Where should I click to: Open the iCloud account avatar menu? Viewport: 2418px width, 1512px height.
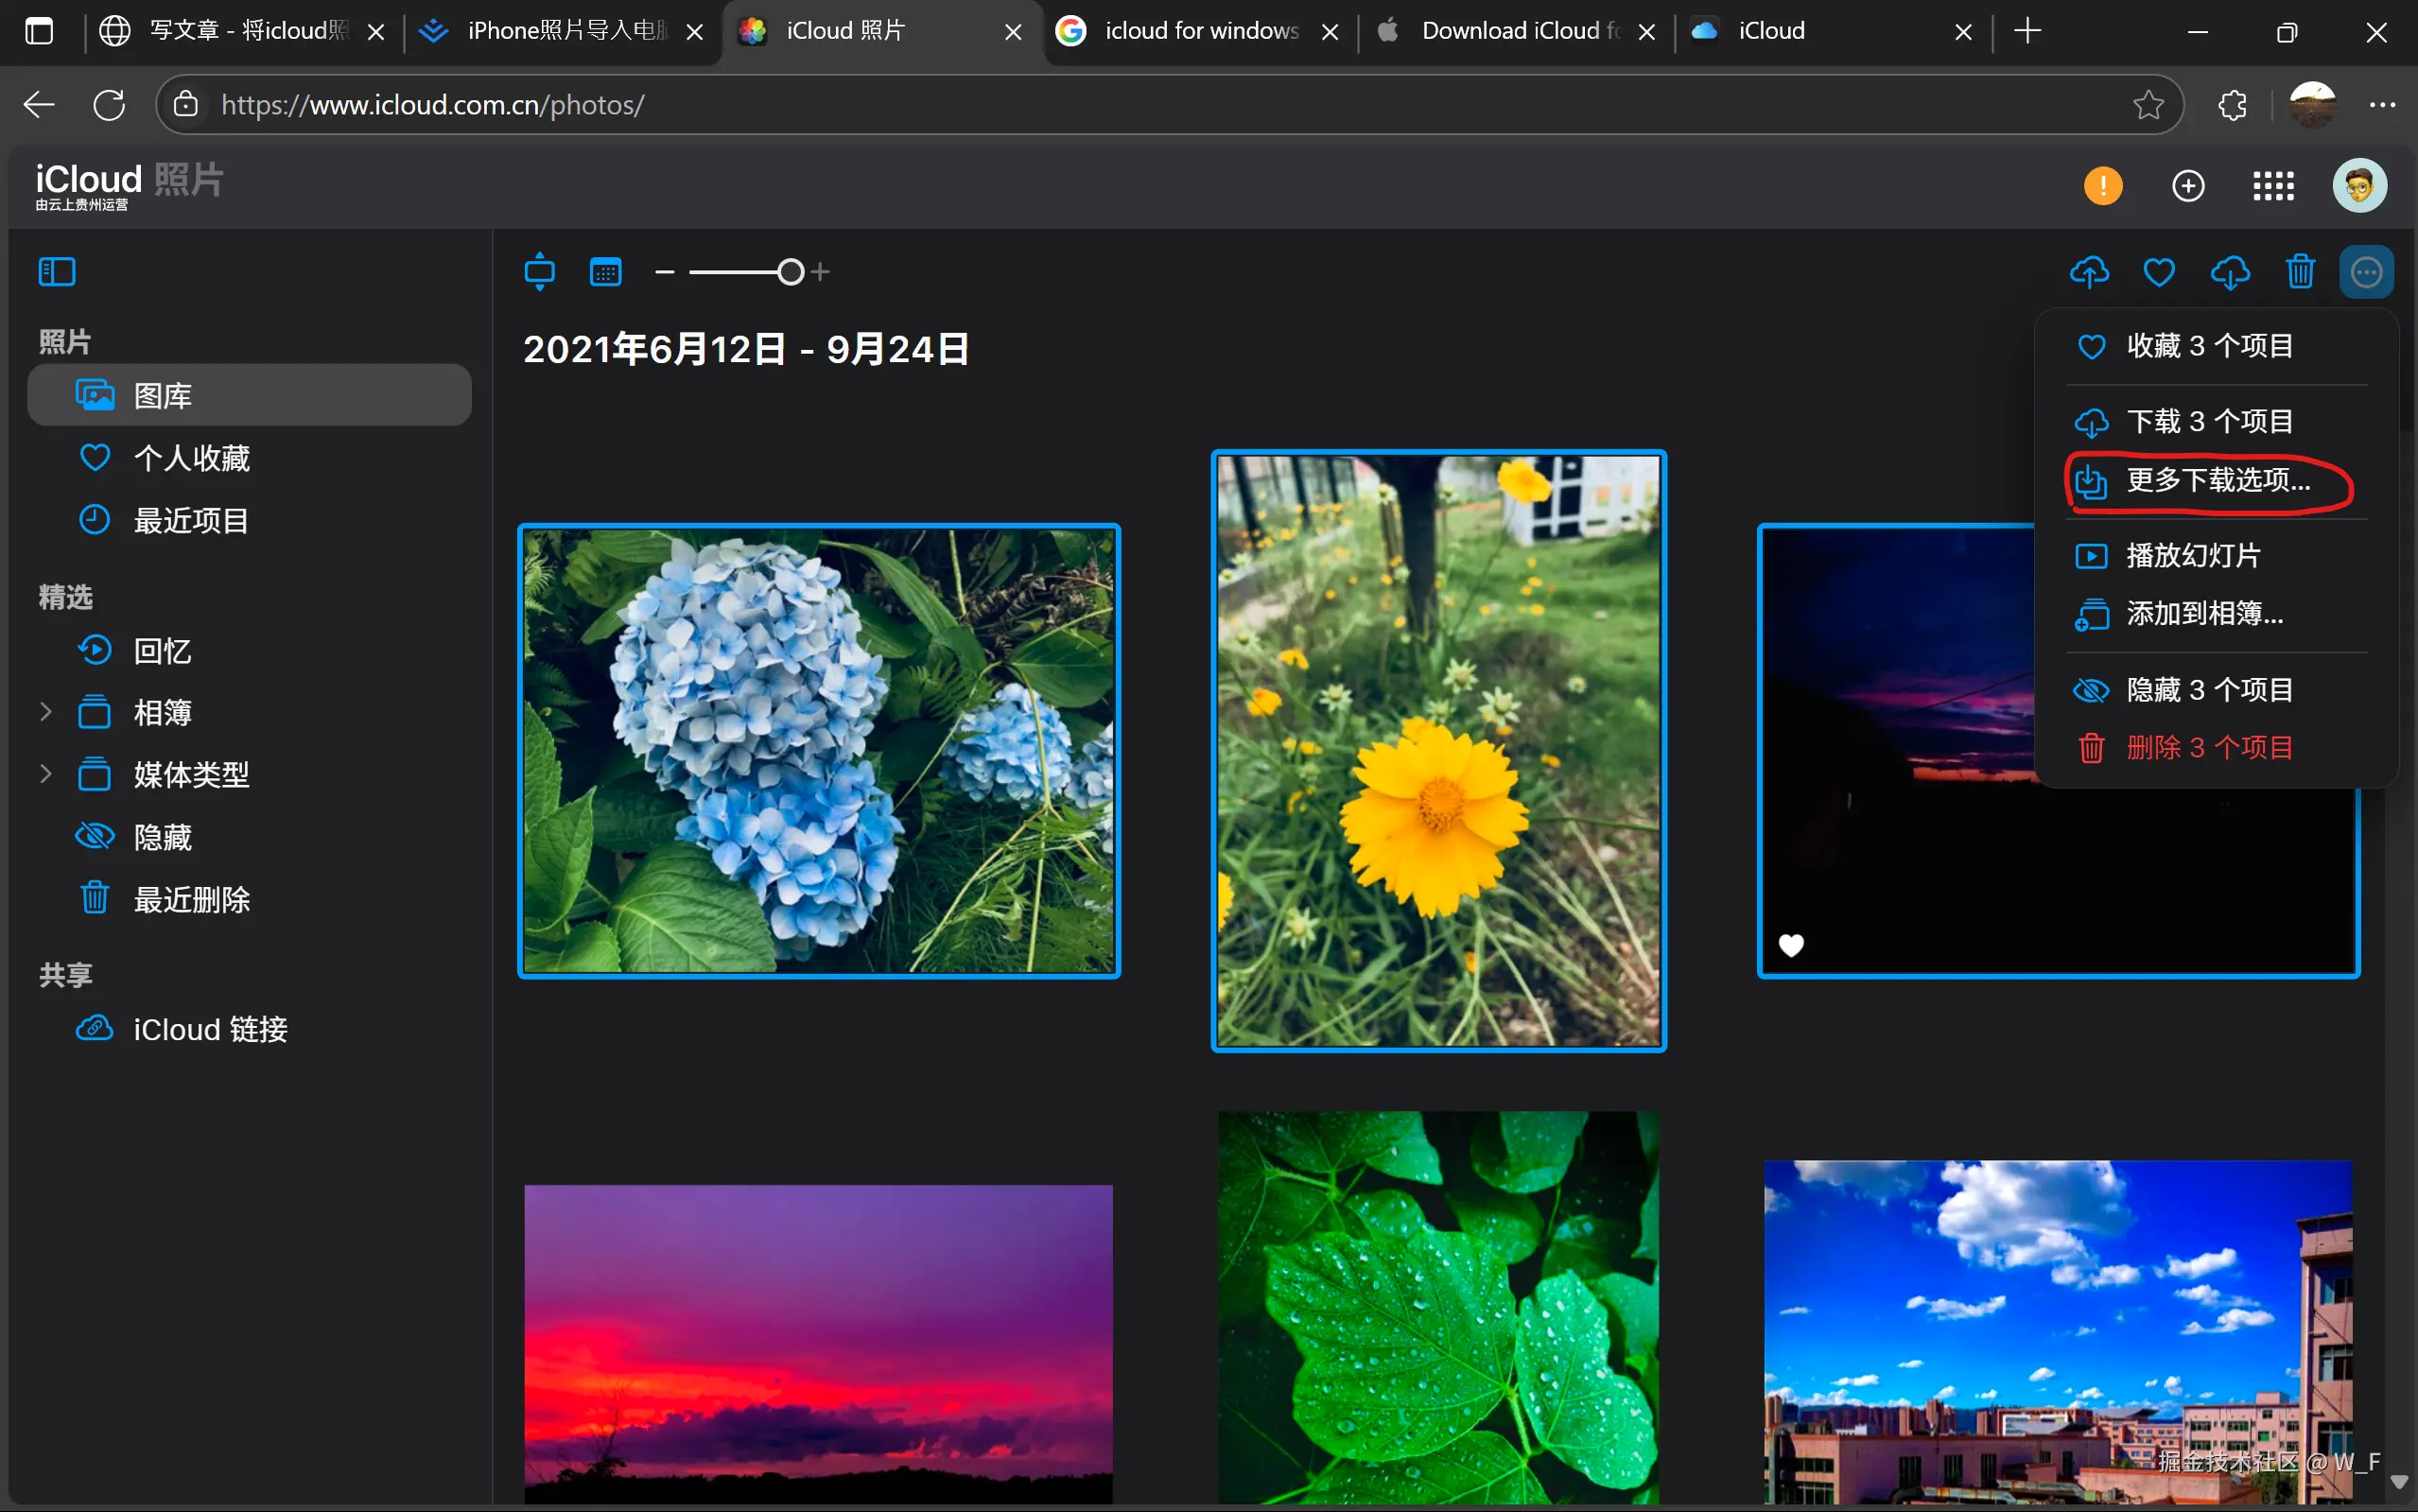tap(2359, 186)
